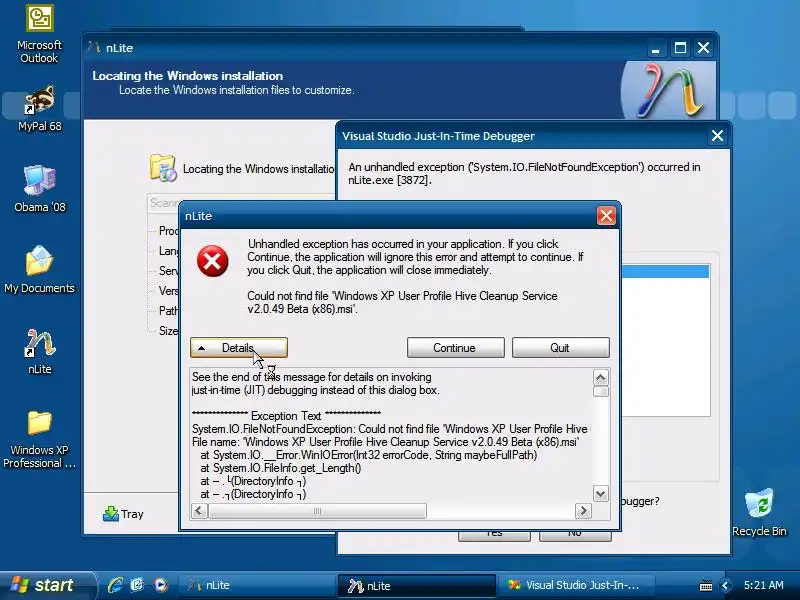The width and height of the screenshot is (800, 600).
Task: Launch Internet Explorer from quick launch
Action: [x=115, y=585]
